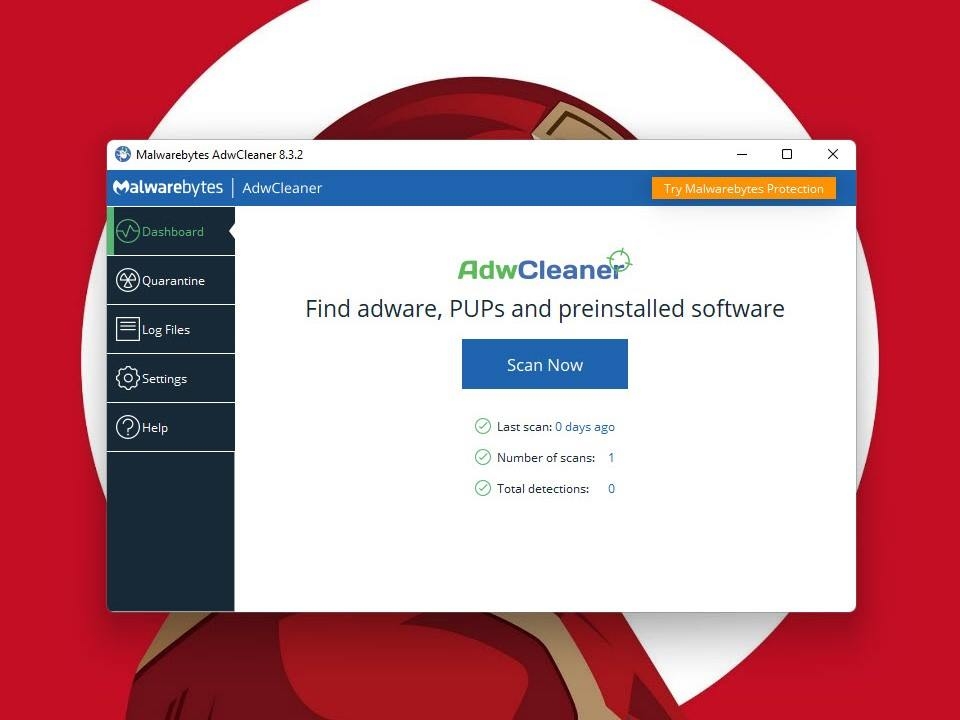Minimize the AdwCleaner window
Image resolution: width=960 pixels, height=720 pixels.
(742, 154)
